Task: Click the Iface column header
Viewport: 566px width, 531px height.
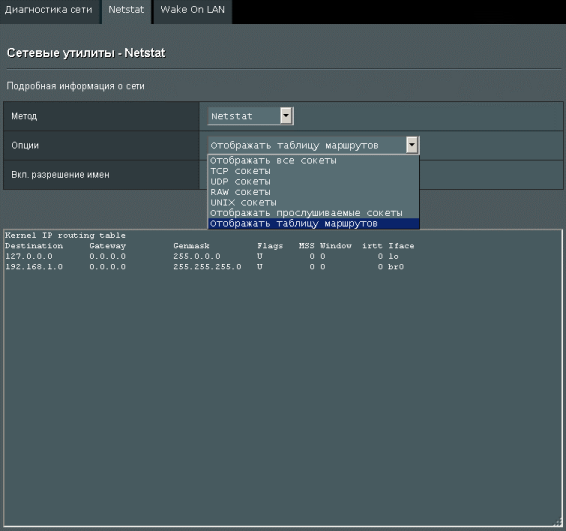Action: 401,246
